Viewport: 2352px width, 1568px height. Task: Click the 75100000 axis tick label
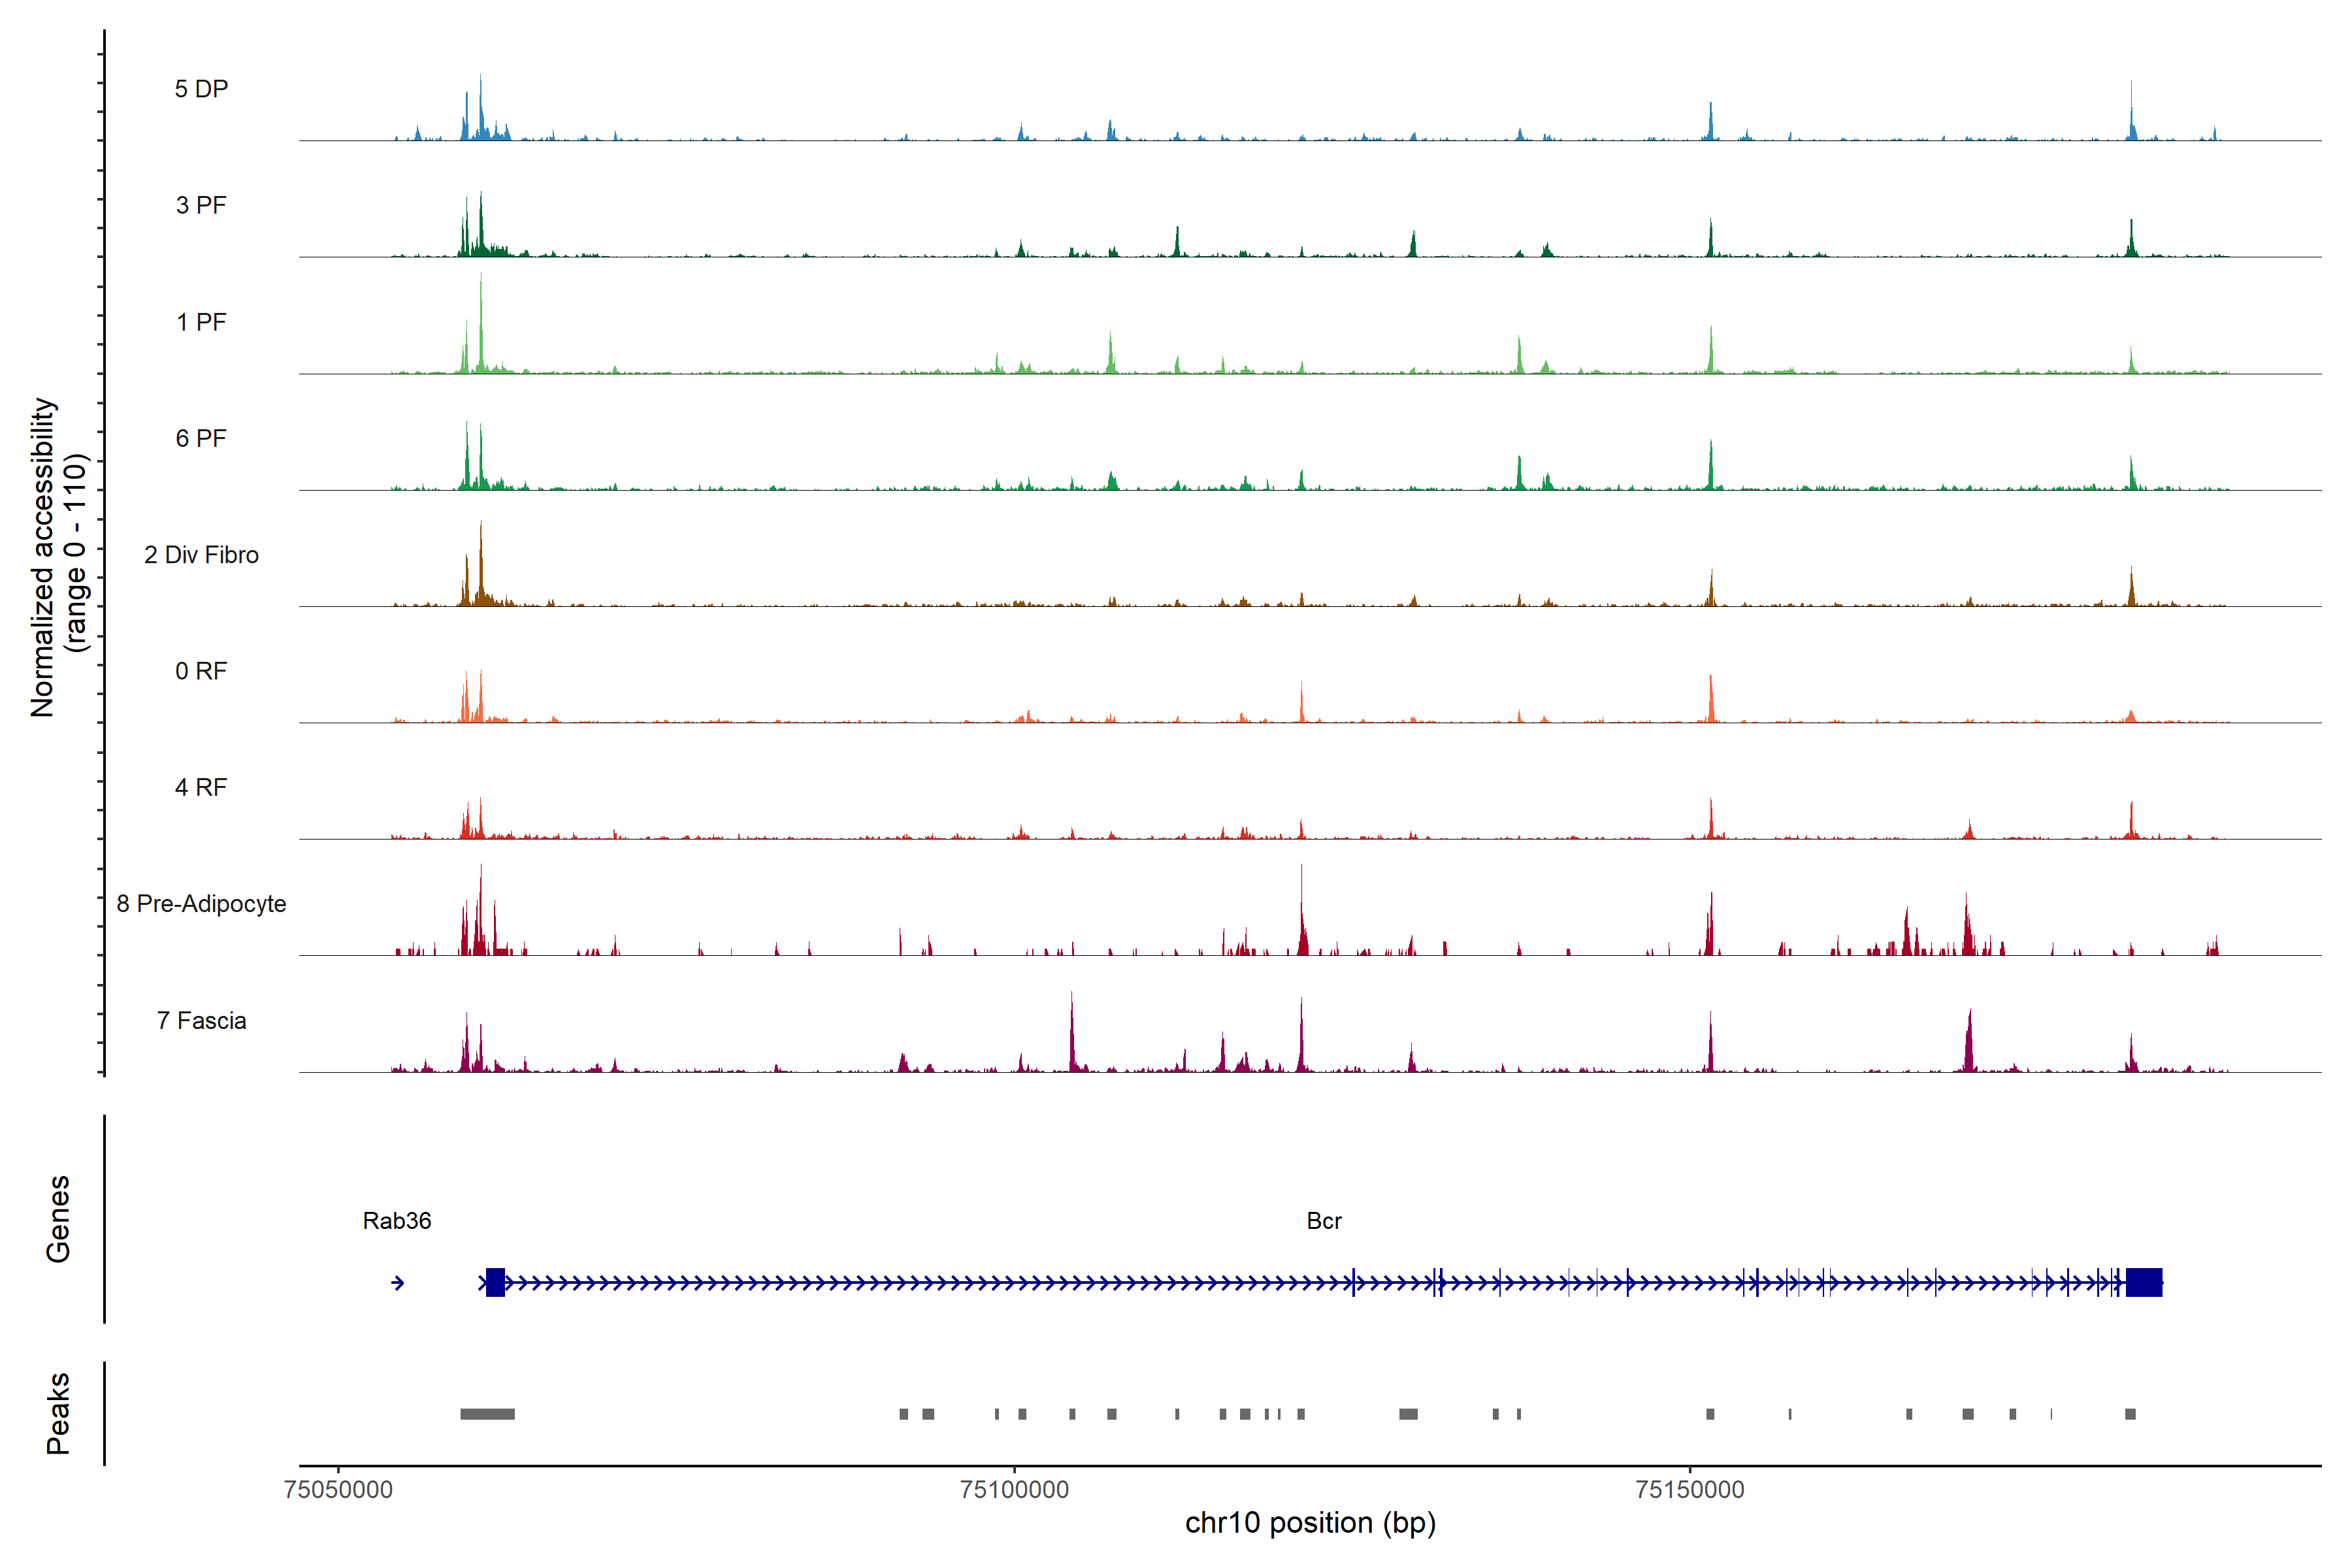[x=1014, y=1489]
